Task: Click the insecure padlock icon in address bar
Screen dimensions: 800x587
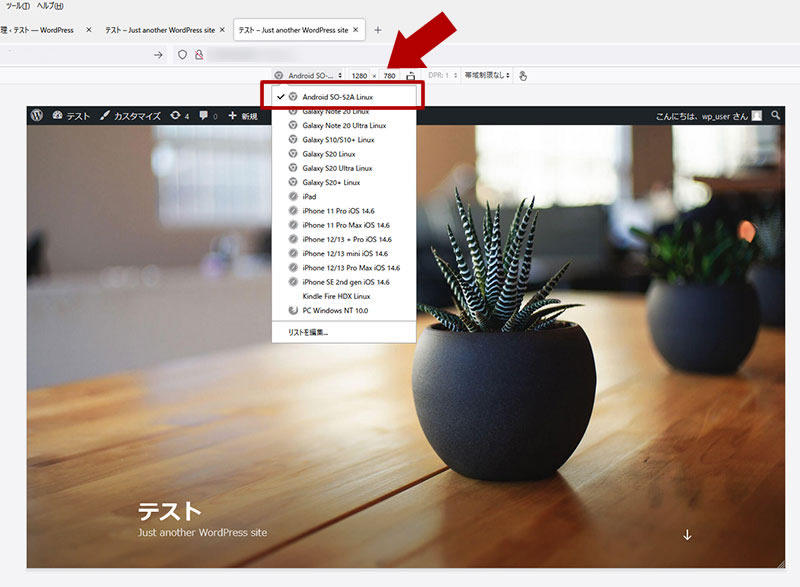Action: (x=199, y=55)
